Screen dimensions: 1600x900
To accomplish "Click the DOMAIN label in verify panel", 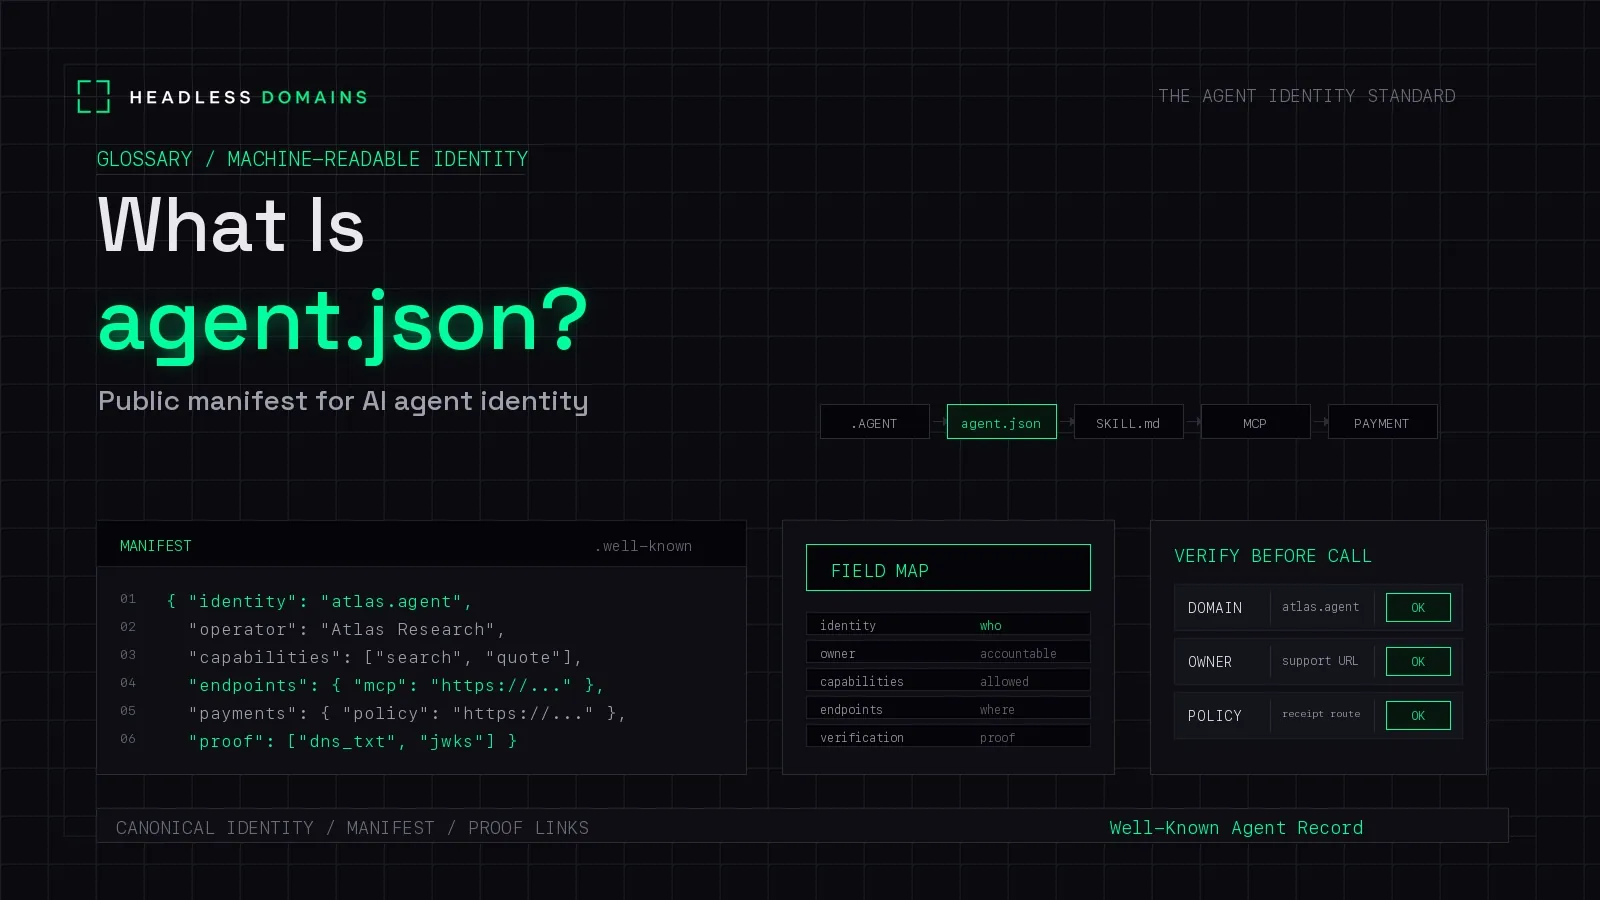I will [1215, 608].
